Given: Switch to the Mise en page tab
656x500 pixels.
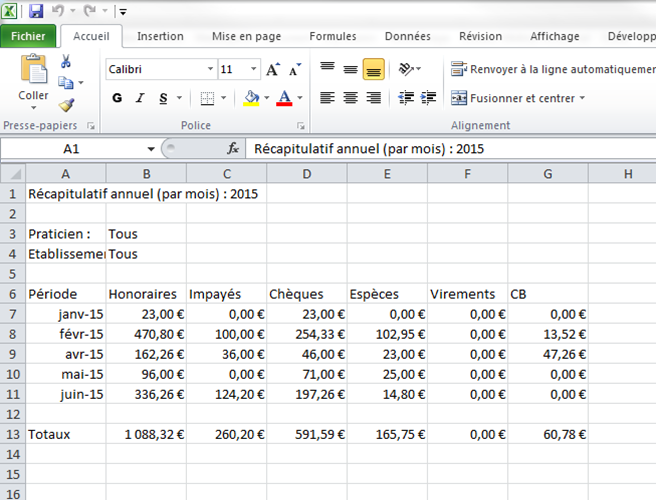Looking at the screenshot, I should (246, 36).
